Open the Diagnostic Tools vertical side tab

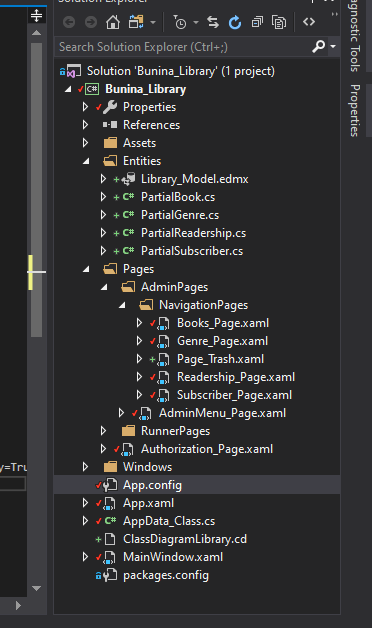pos(355,36)
